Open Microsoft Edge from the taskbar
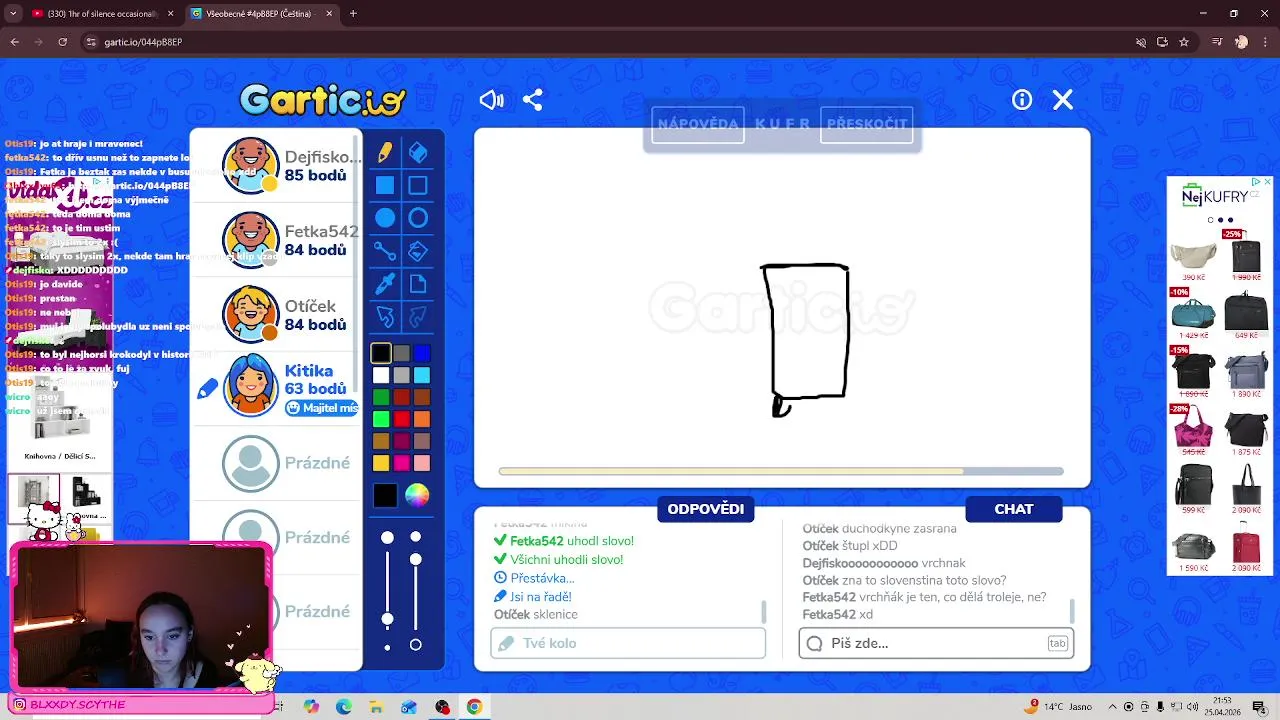Screen dimensions: 1280x720 coord(344,707)
